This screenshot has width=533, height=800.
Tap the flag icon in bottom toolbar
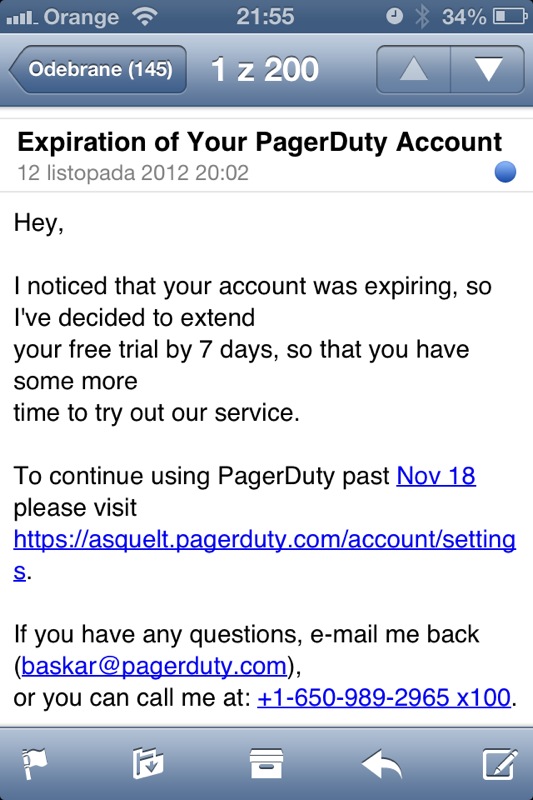[x=35, y=763]
